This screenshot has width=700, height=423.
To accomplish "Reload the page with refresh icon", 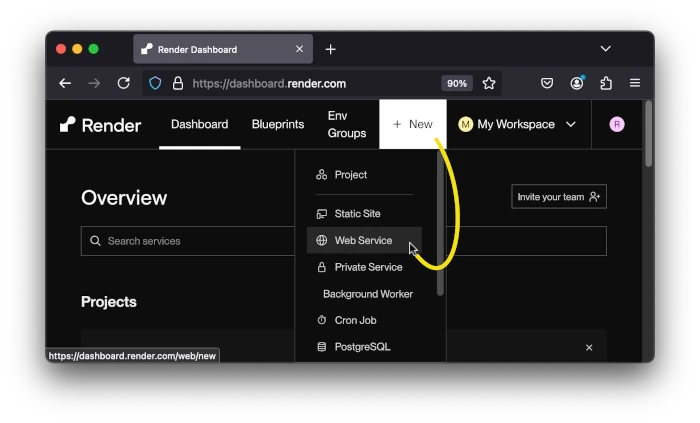I will (124, 83).
